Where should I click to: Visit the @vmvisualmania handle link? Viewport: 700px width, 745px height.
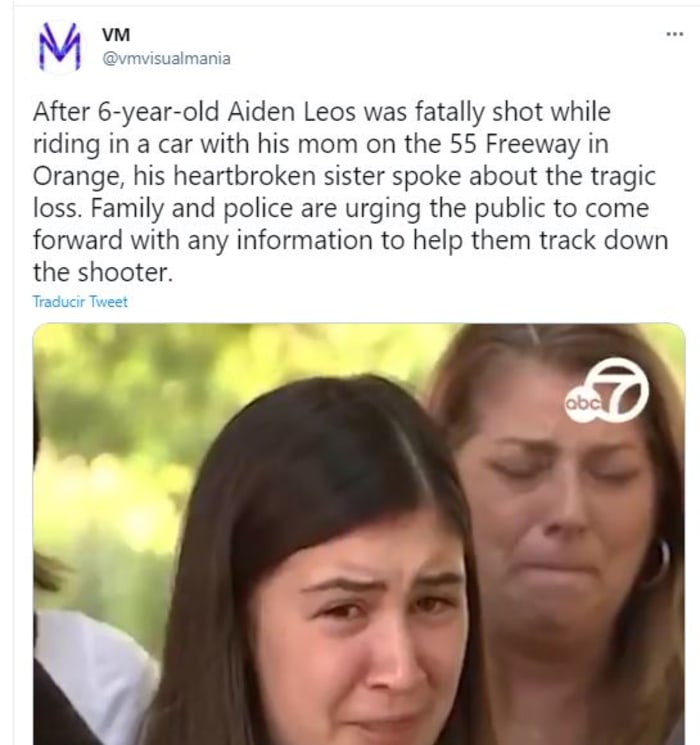[166, 58]
